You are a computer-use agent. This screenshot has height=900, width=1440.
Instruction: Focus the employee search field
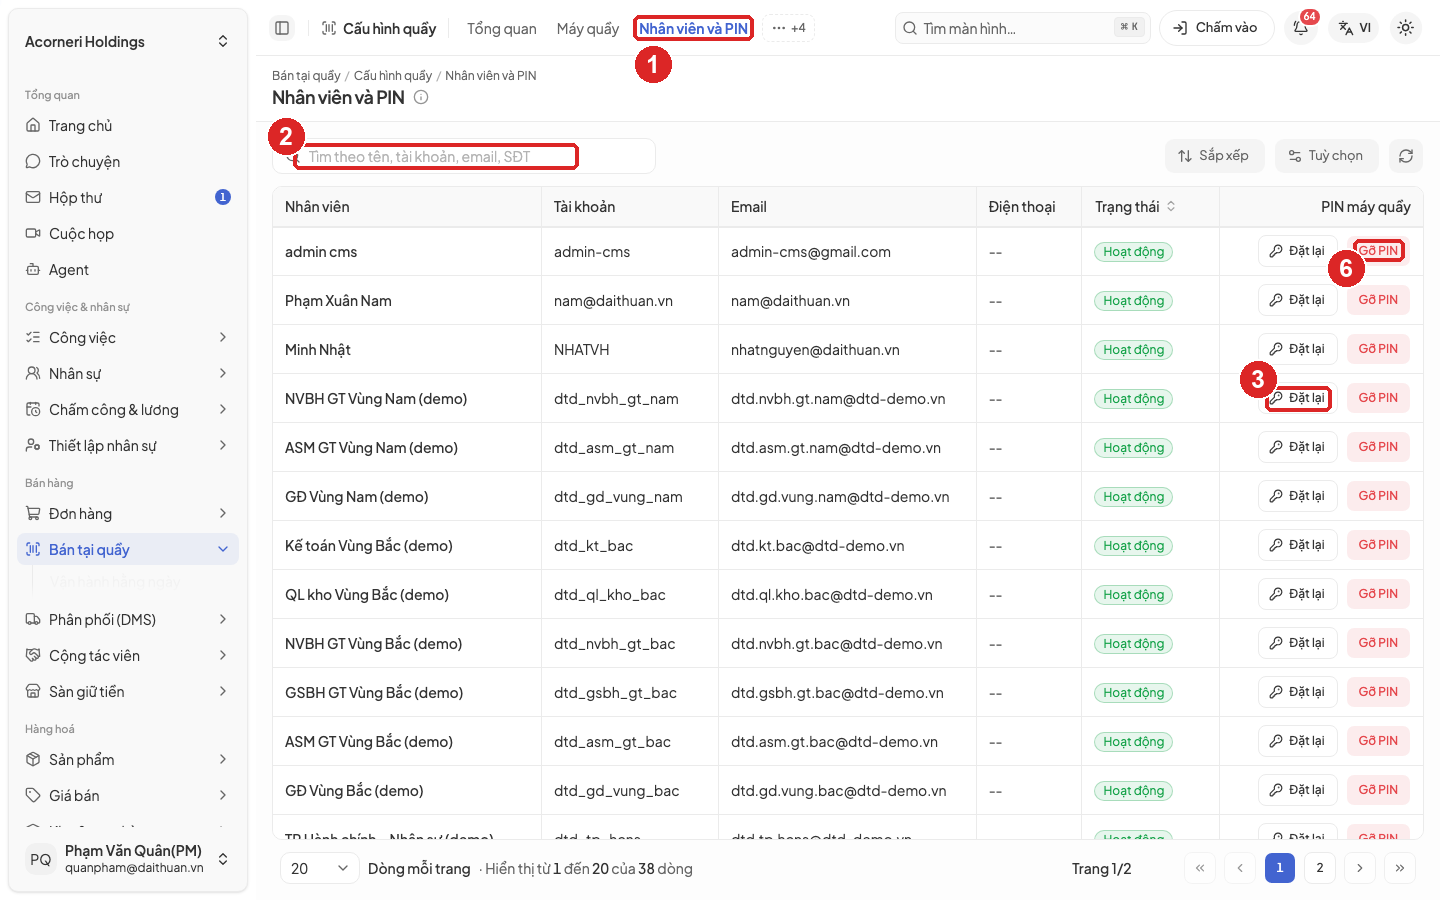pos(464,156)
